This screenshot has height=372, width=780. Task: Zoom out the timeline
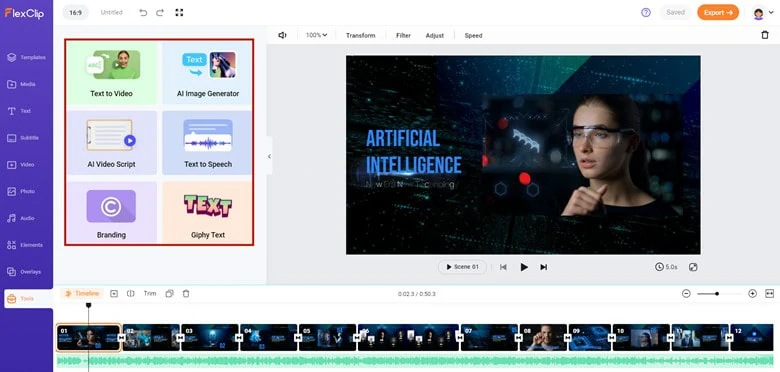click(x=686, y=293)
